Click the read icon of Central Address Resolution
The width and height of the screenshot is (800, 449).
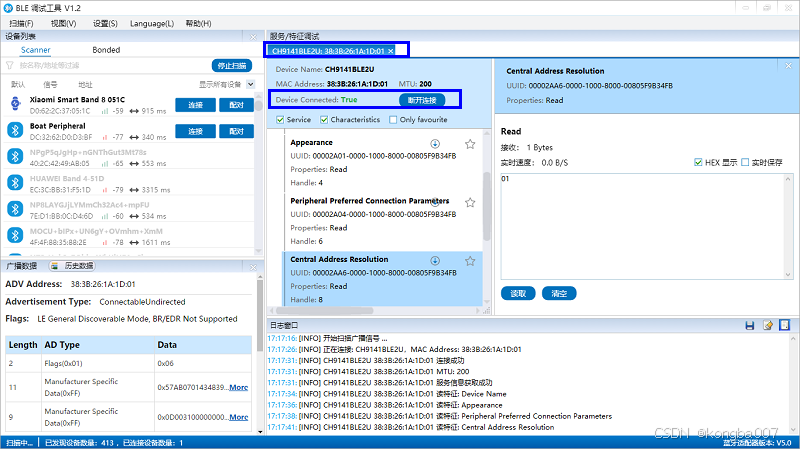pos(435,261)
